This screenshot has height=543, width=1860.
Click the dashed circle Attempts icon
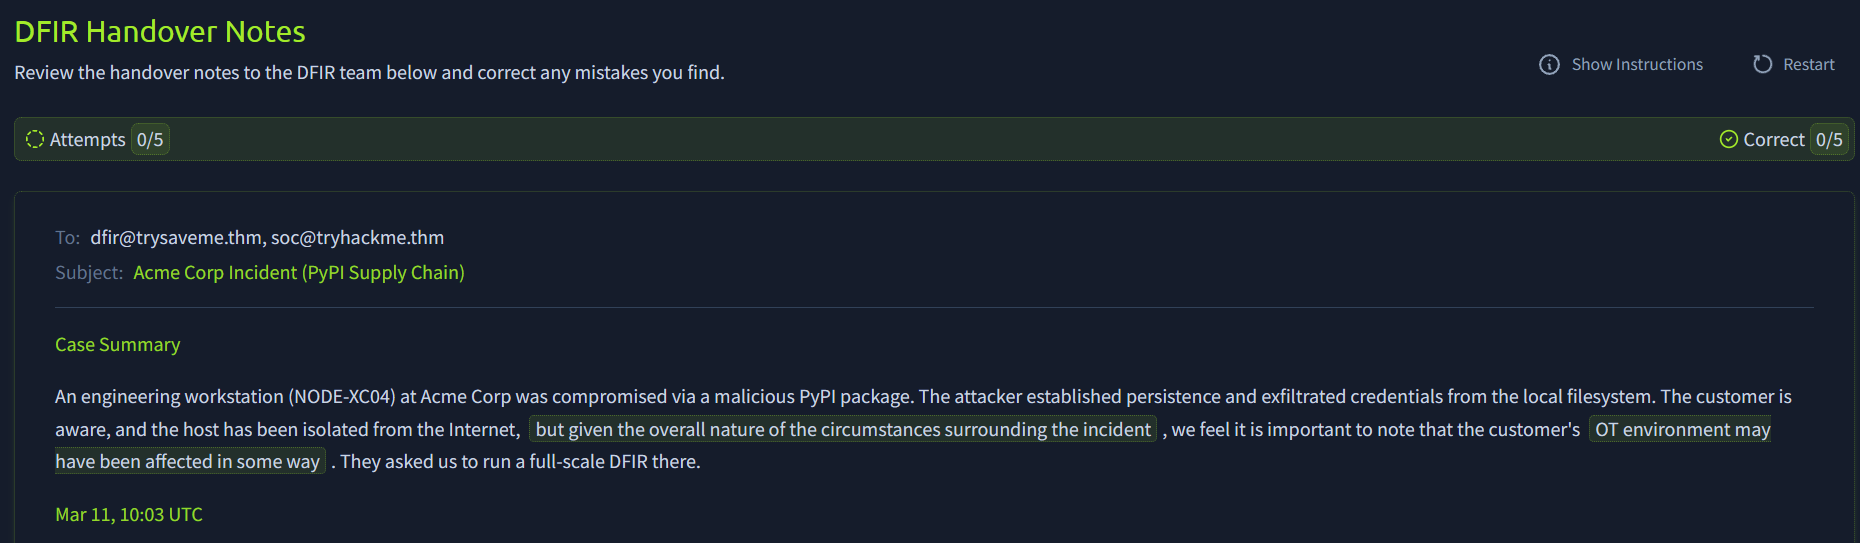tap(35, 139)
